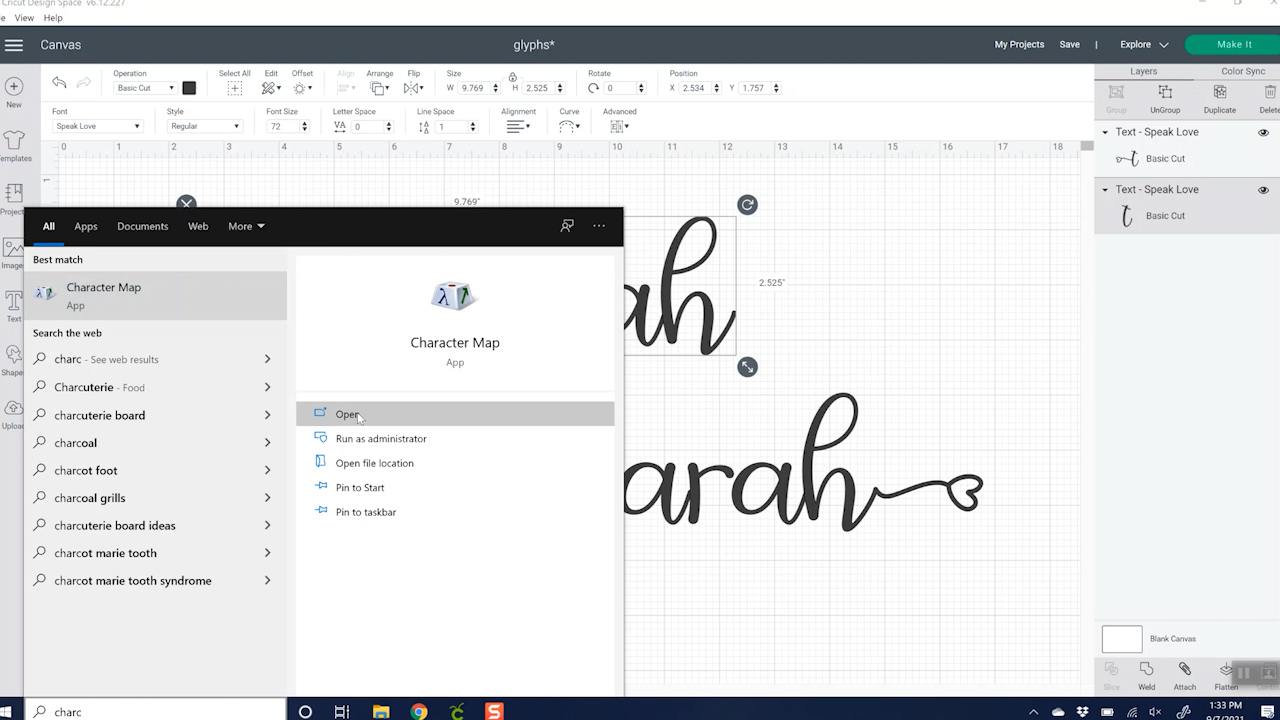
Task: Click the Font Size 72 field
Action: [283, 126]
